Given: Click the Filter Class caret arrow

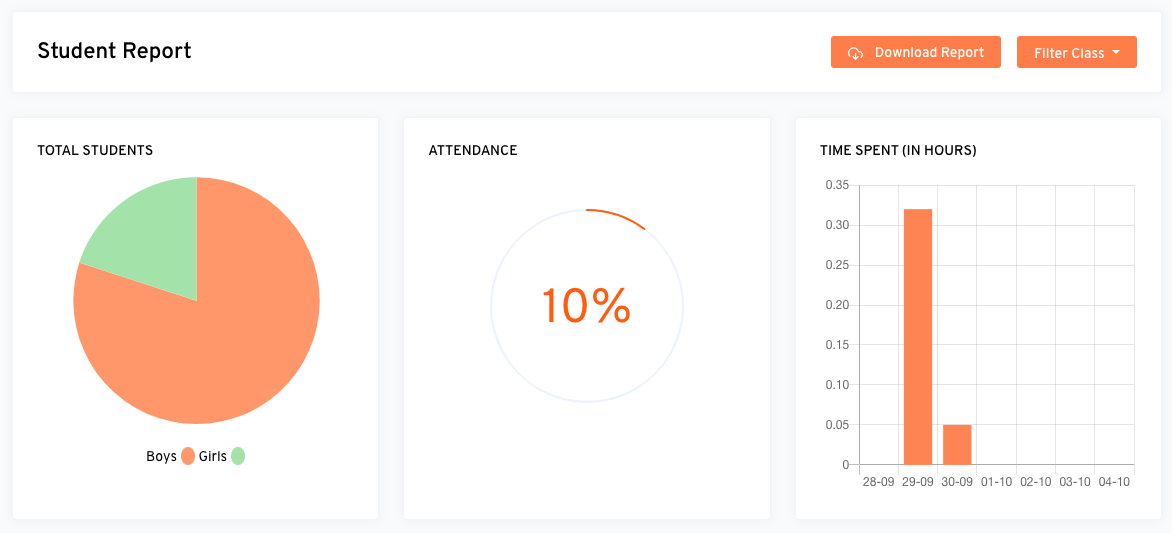Looking at the screenshot, I should click(x=1115, y=52).
